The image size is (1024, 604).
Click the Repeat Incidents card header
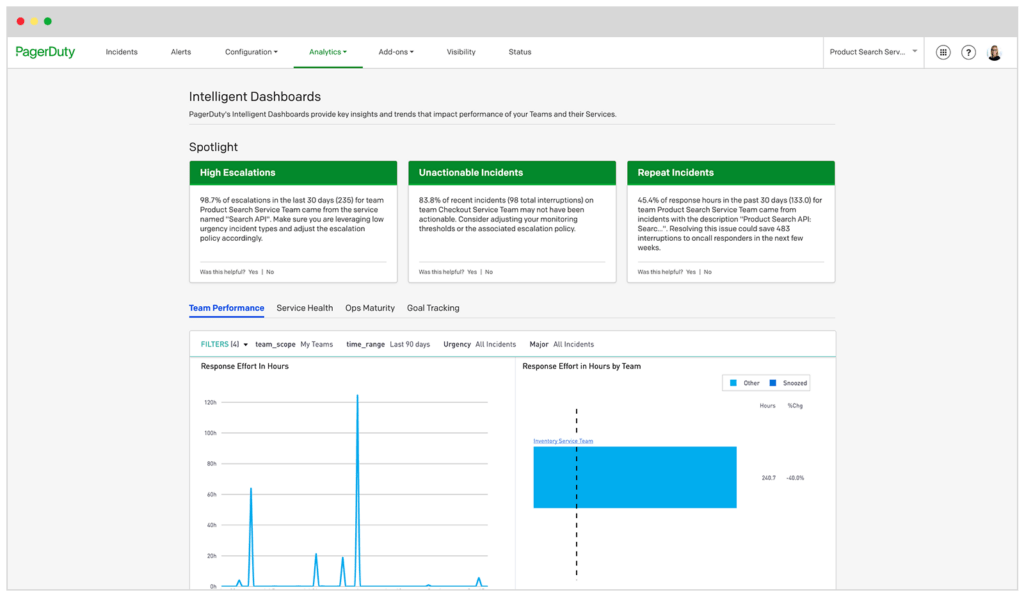(731, 173)
